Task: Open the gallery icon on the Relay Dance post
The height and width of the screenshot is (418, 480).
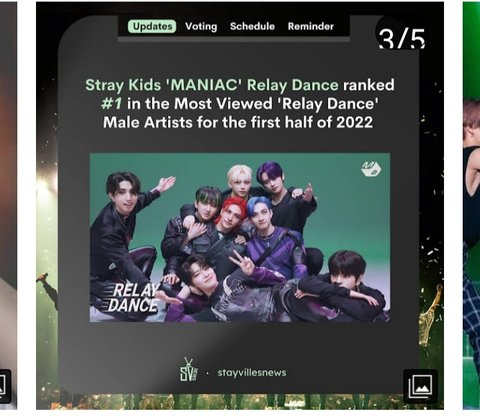Action: pos(420,386)
